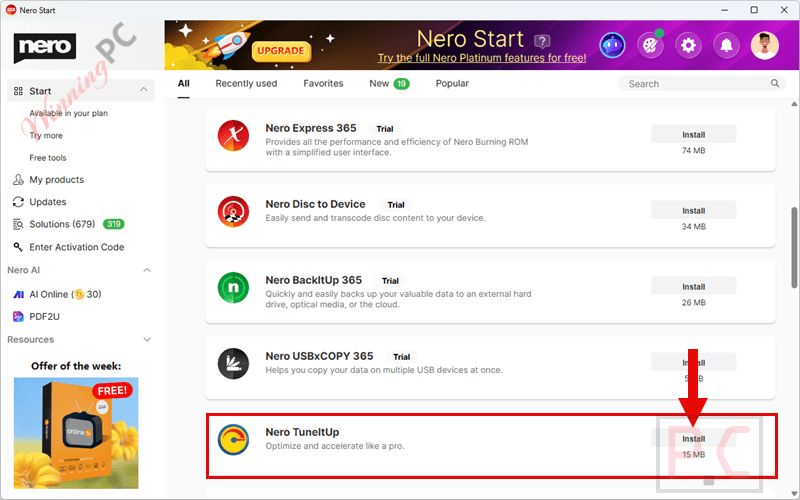Install Nero USBxCOPY 365
Screen dimensions: 800x500
693,363
